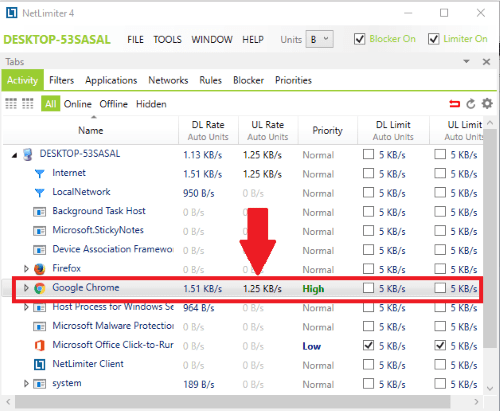Switch to the Rules tab
The image size is (500, 411).
(211, 80)
